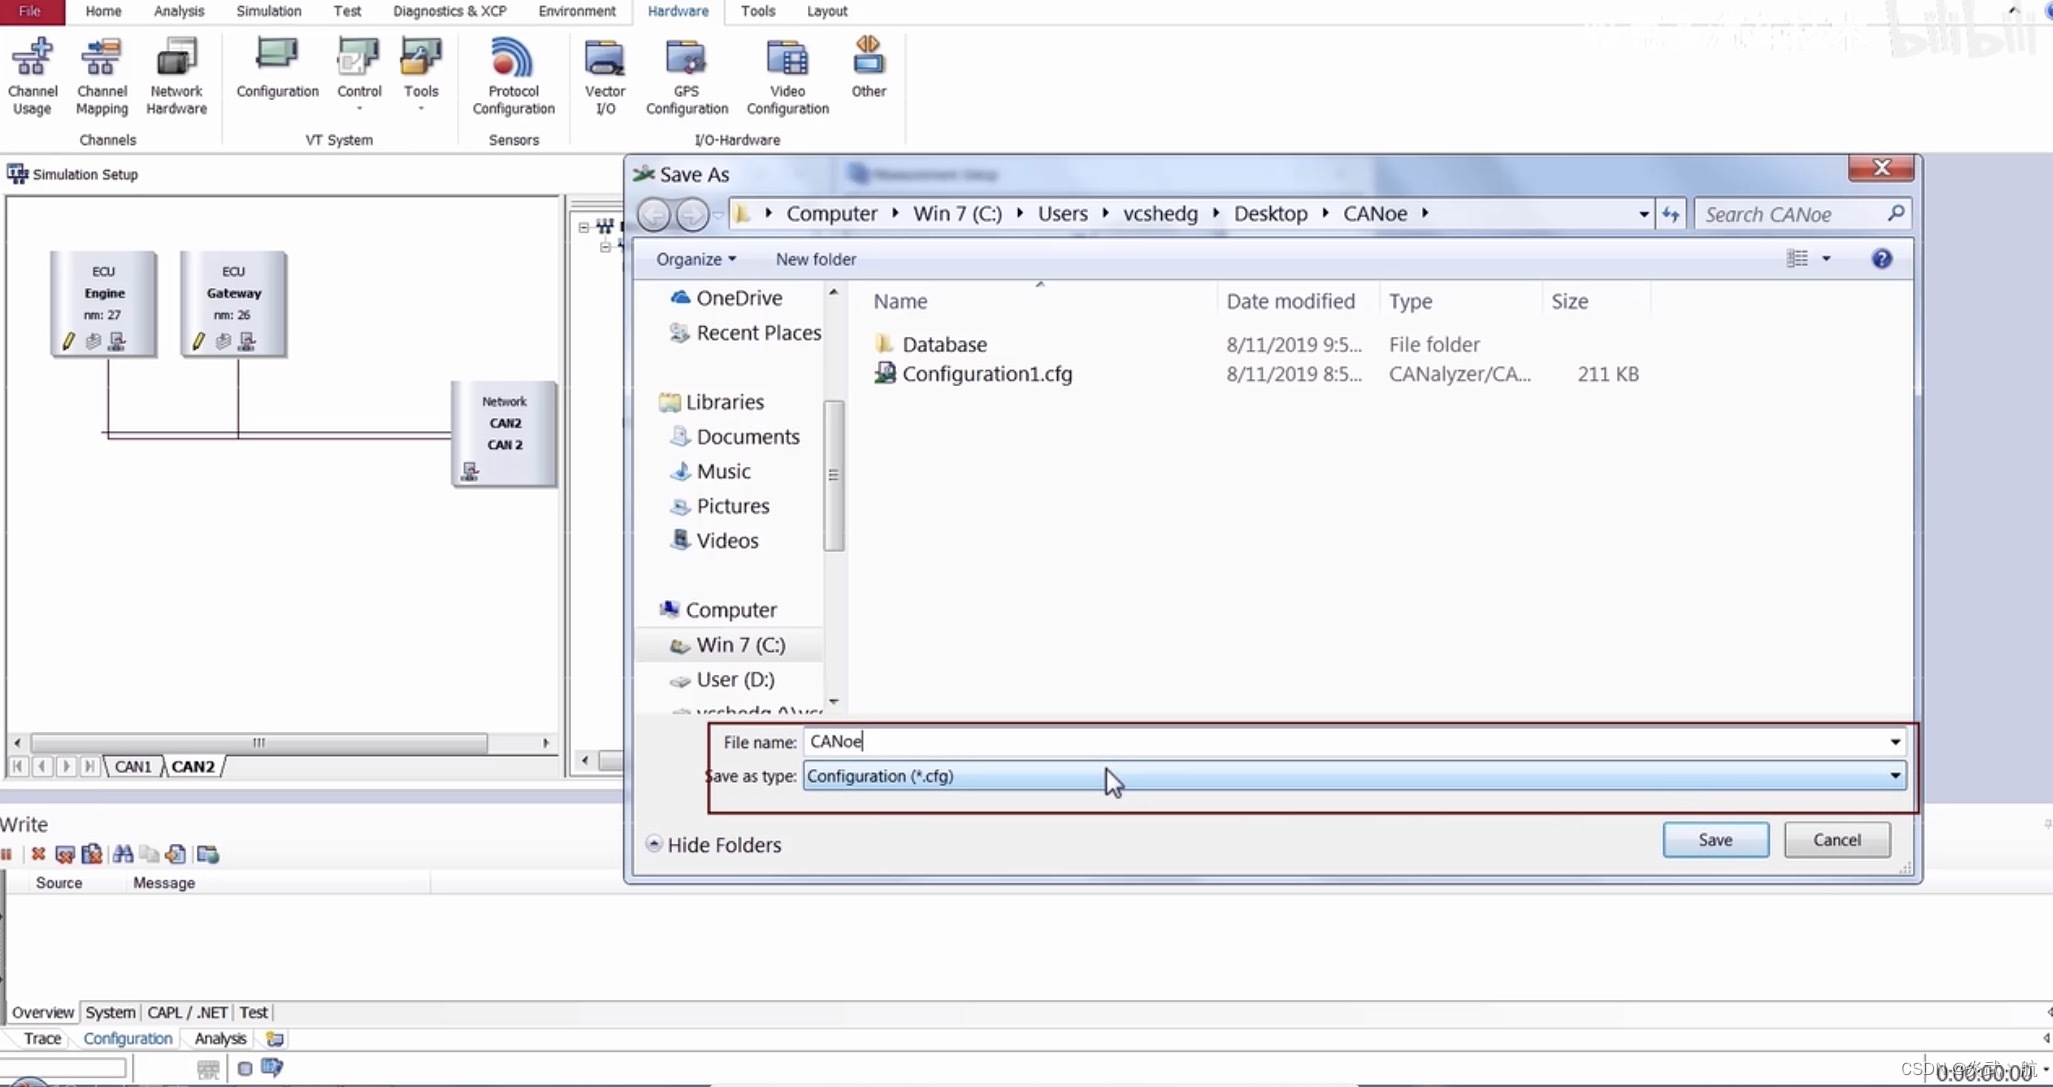The width and height of the screenshot is (2053, 1087).
Task: Expand the Save as type dropdown
Action: [1894, 776]
